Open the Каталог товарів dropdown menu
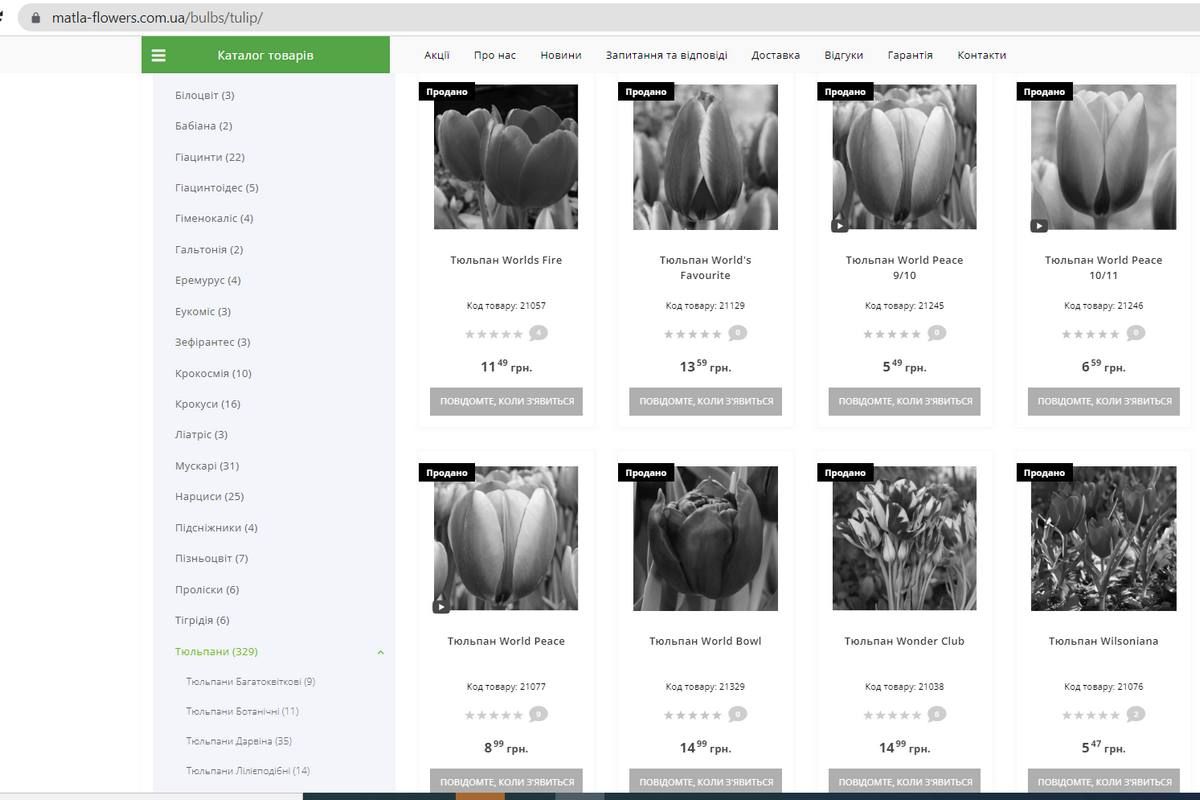1200x800 pixels. pyautogui.click(x=265, y=56)
